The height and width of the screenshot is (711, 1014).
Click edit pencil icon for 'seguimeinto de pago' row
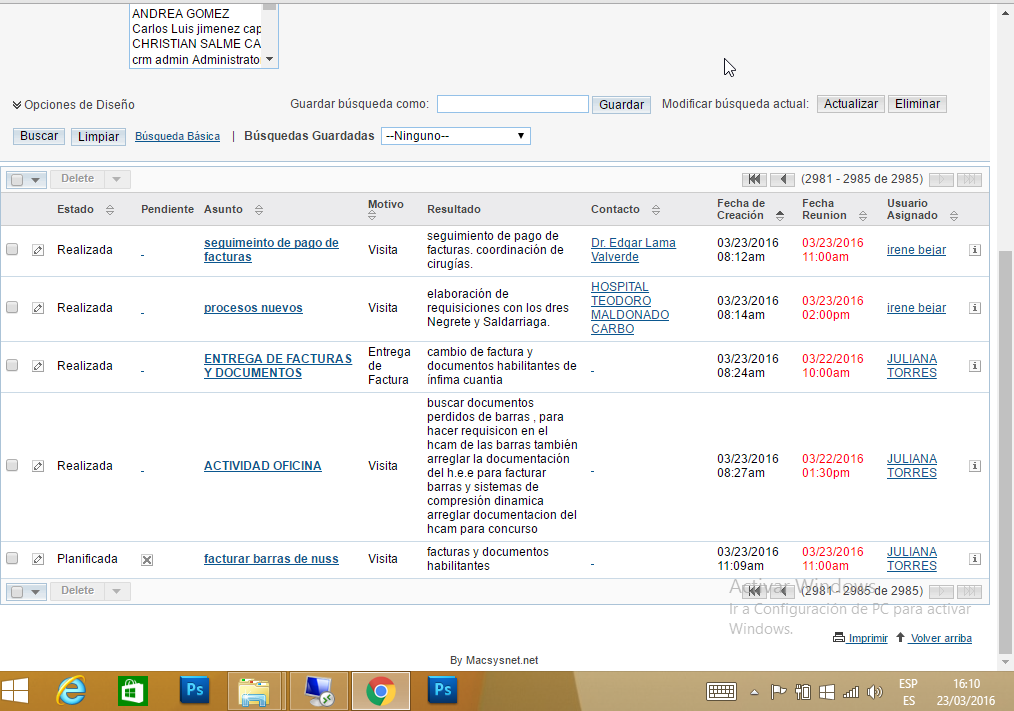38,250
